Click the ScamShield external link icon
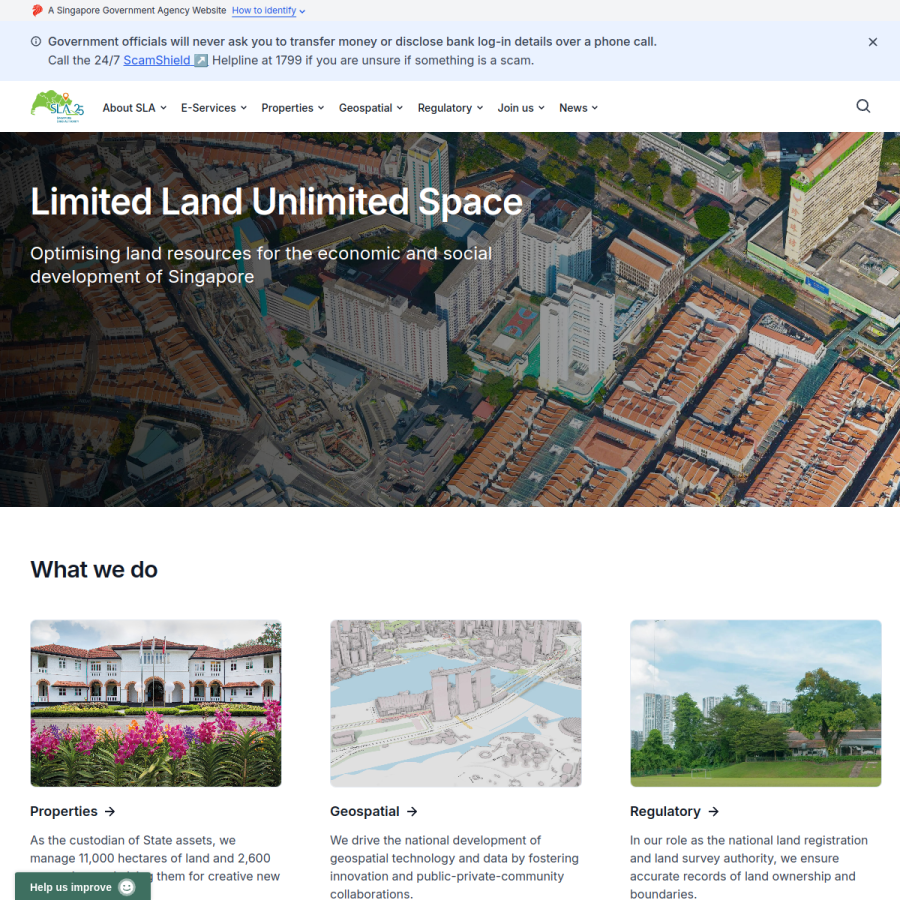The height and width of the screenshot is (900, 900). point(200,60)
